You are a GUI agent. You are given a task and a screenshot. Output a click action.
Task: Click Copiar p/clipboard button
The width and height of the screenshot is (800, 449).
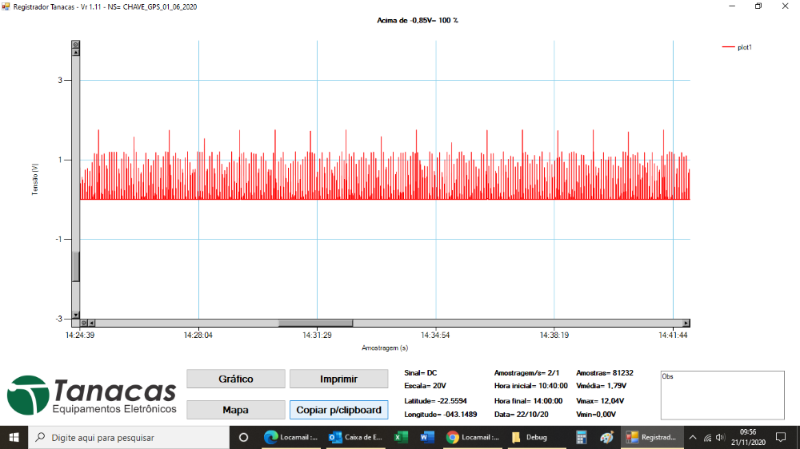pyautogui.click(x=339, y=410)
